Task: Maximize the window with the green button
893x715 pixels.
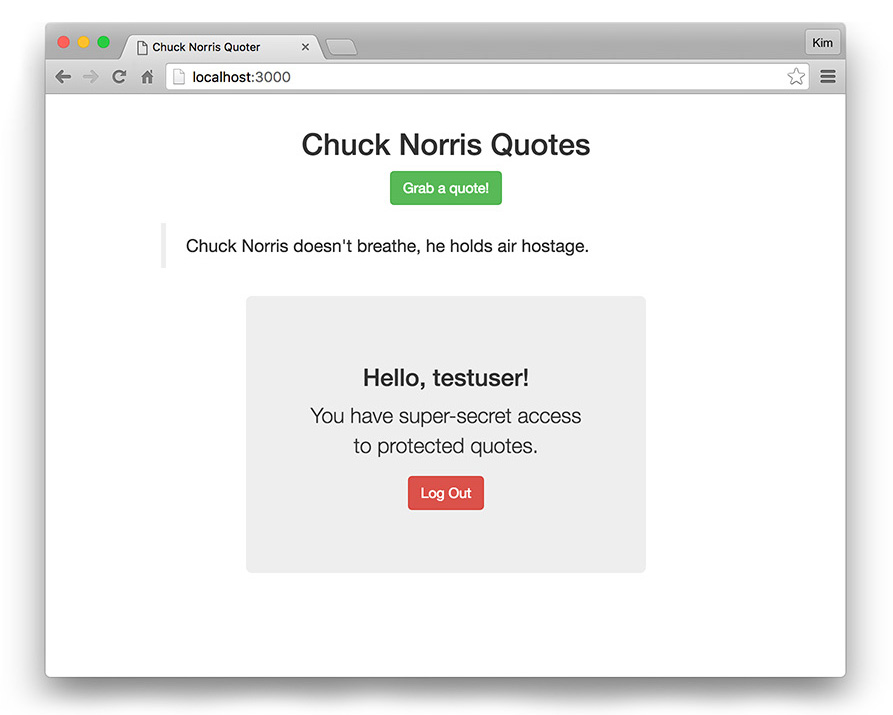Action: (104, 42)
